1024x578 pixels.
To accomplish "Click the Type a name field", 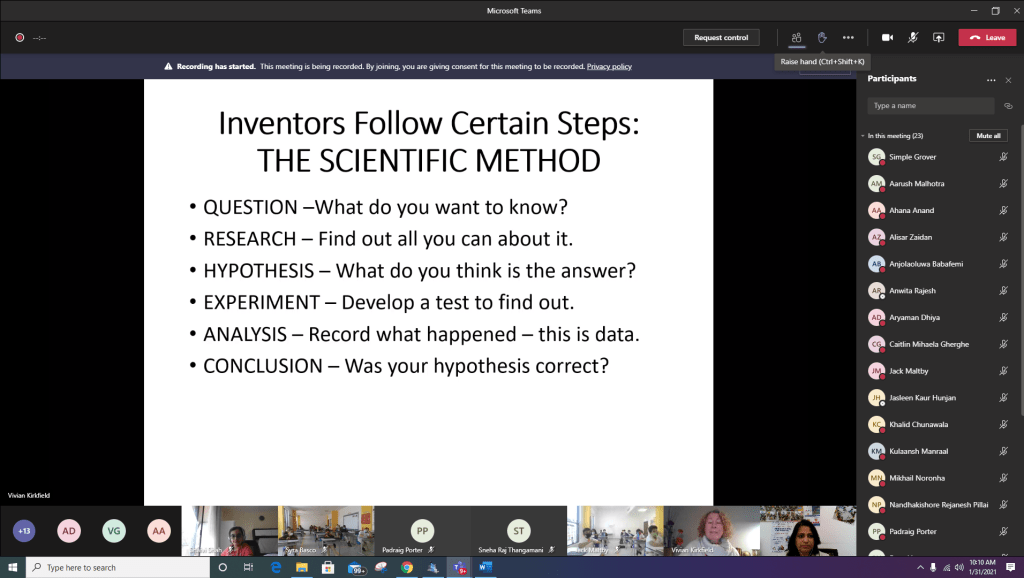I will point(930,105).
